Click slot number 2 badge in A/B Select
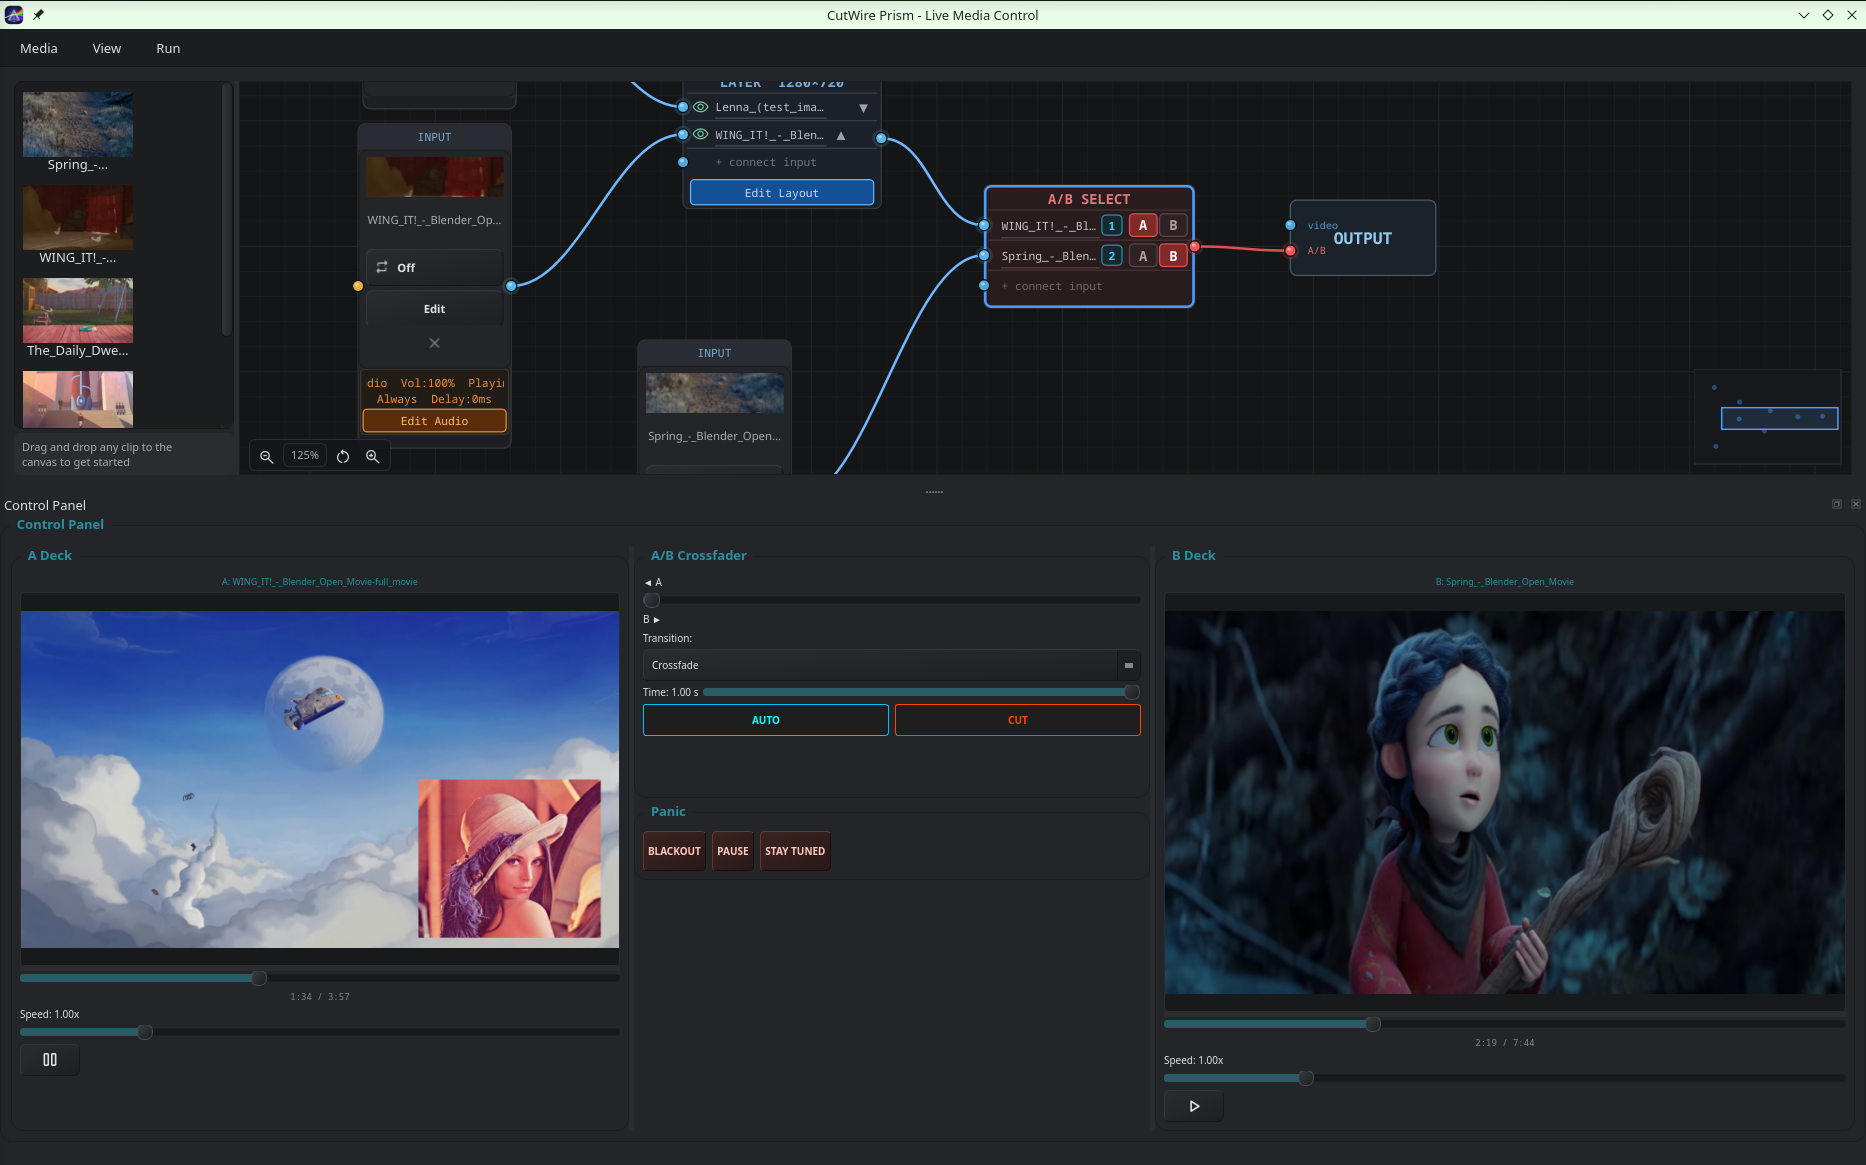This screenshot has width=1866, height=1165. 1111,256
